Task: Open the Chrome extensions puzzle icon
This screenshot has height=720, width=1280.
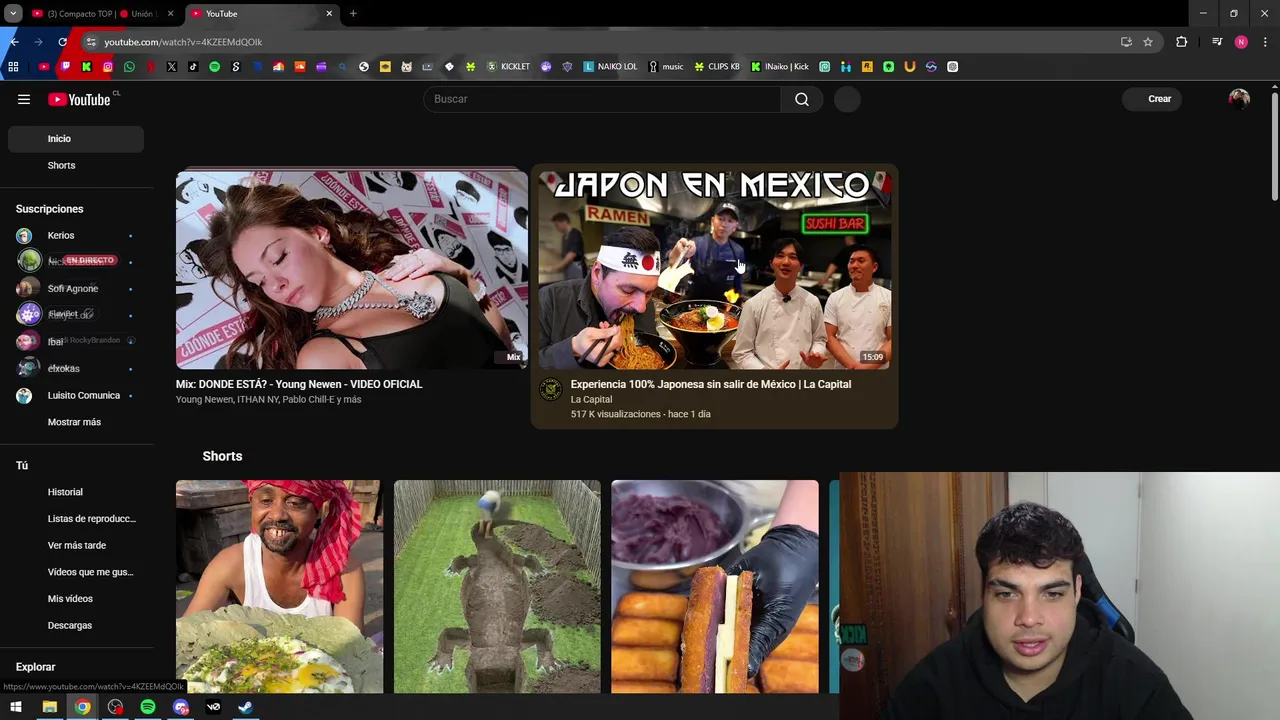Action: (x=1182, y=42)
